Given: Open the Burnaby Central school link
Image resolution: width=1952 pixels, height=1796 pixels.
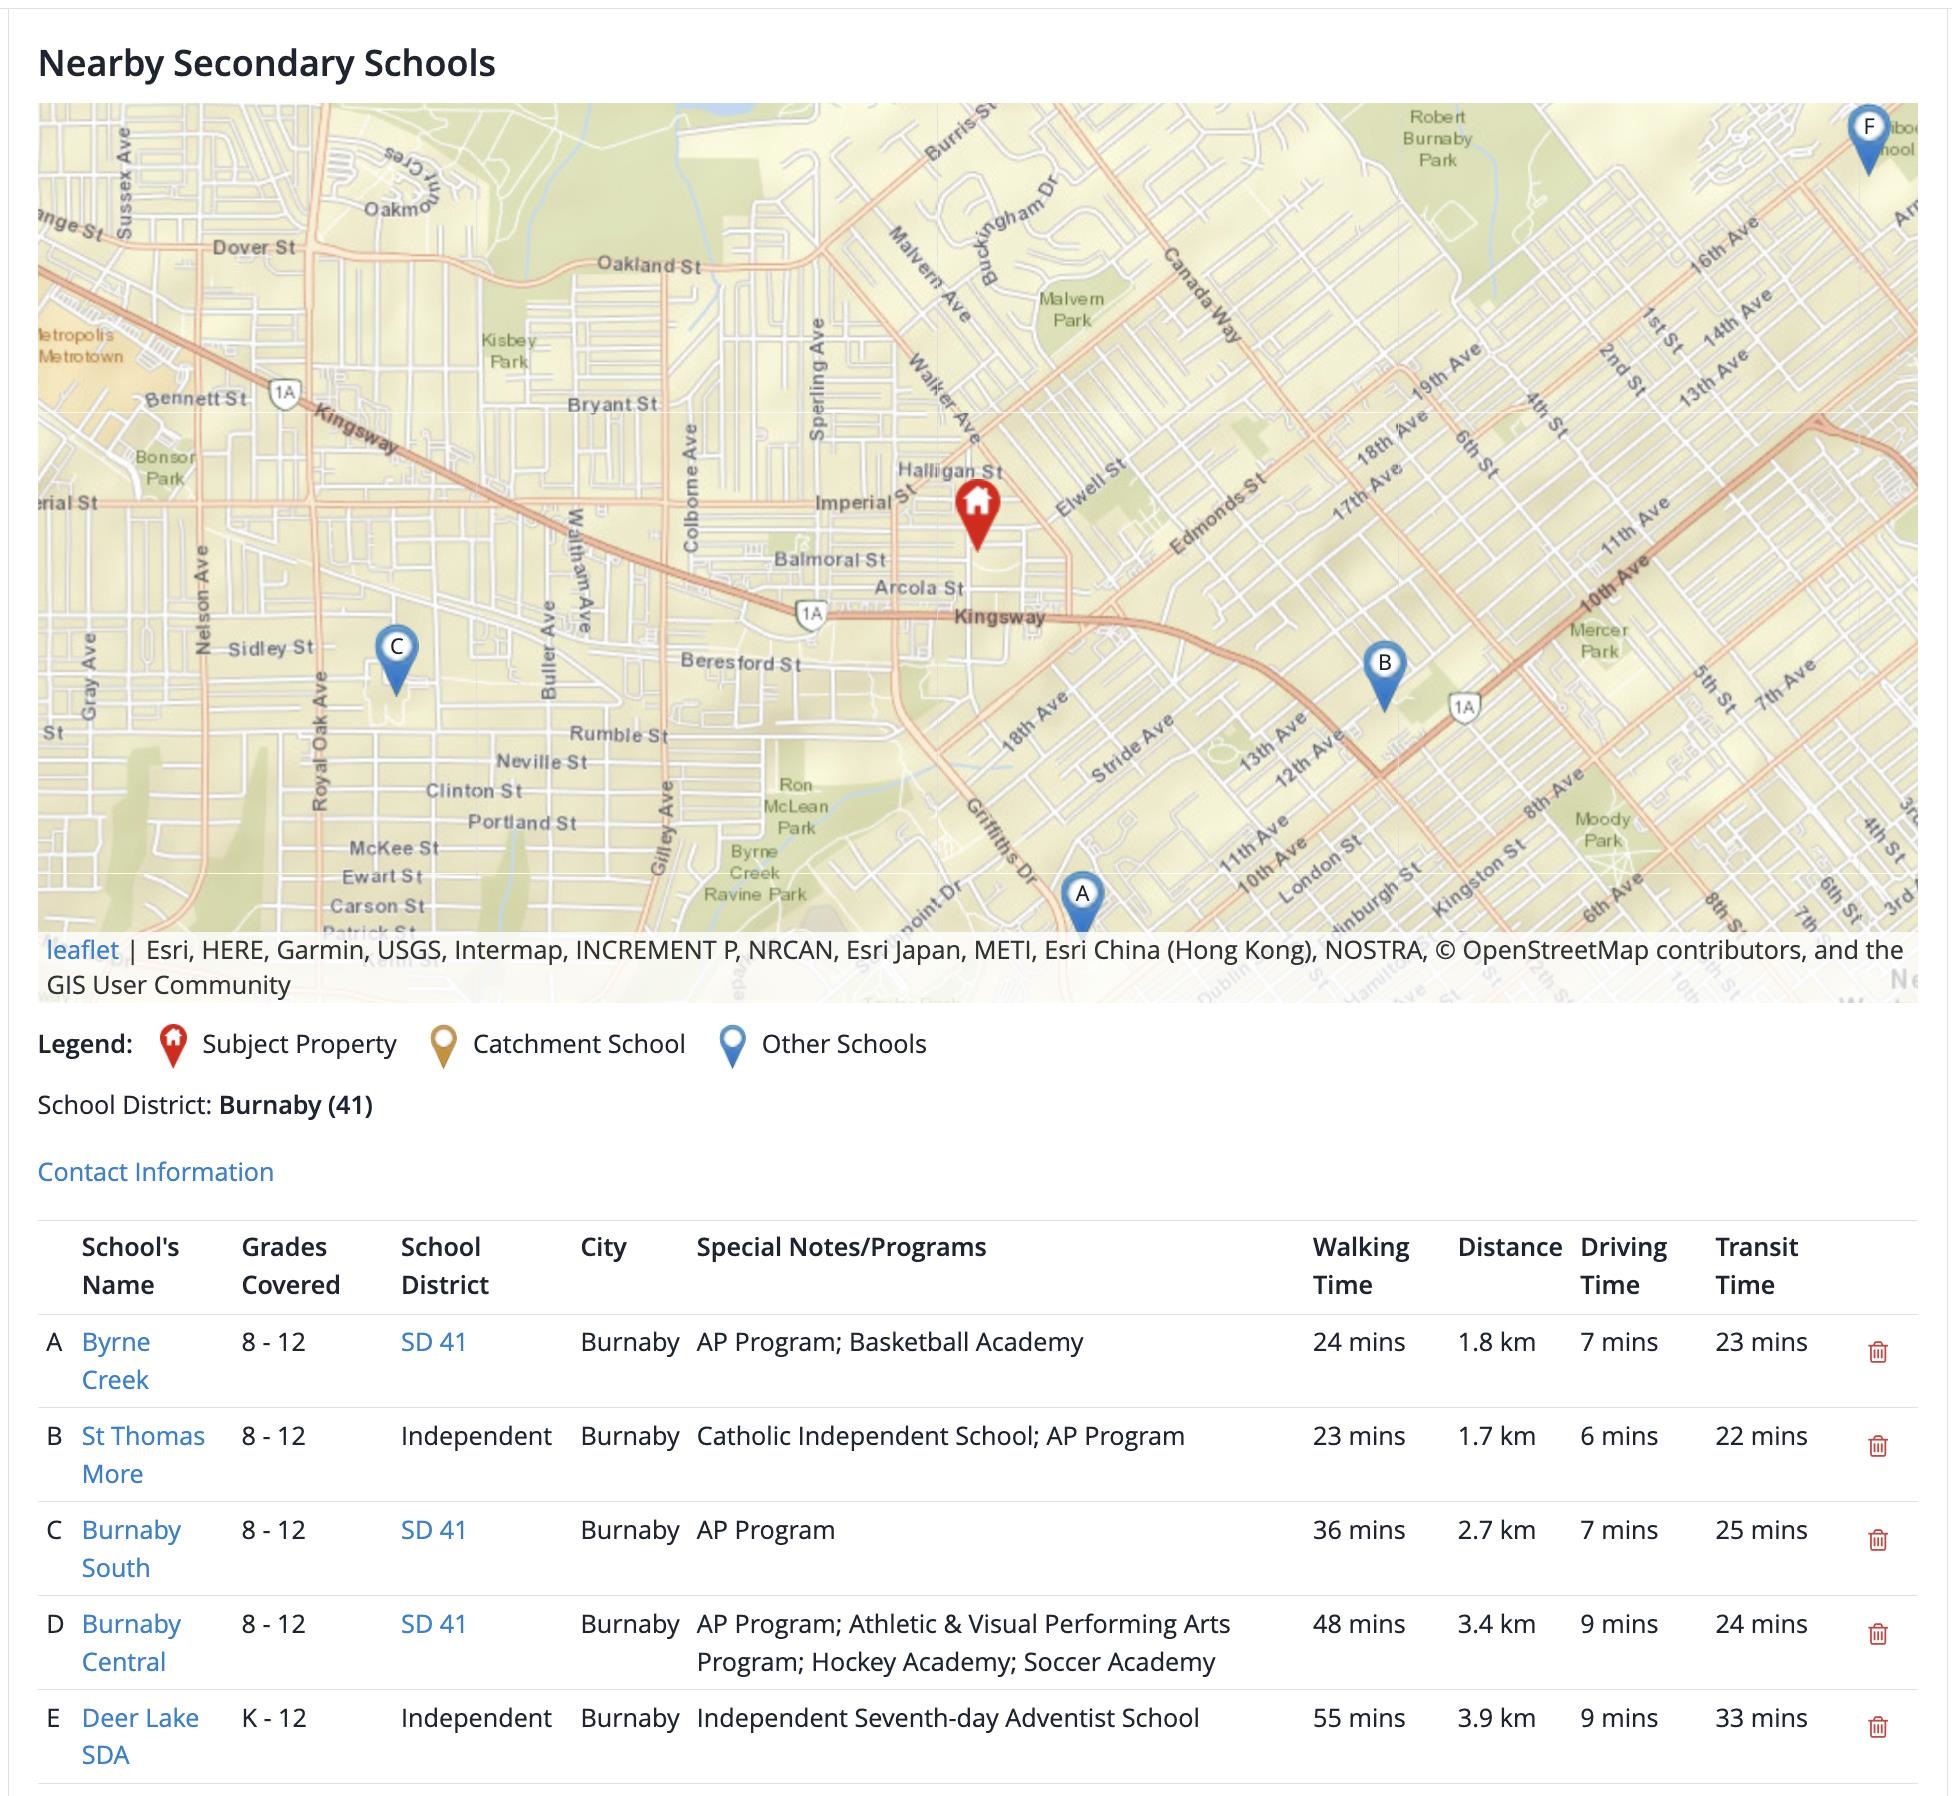Looking at the screenshot, I should tap(131, 1625).
